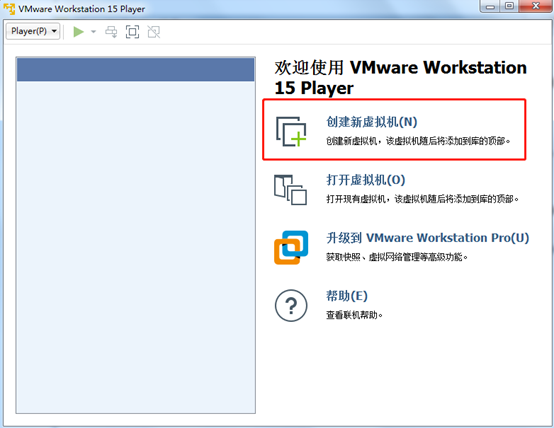Image resolution: width=554 pixels, height=428 pixels.
Task: Minimize the VMware Player window
Action: 490,6
